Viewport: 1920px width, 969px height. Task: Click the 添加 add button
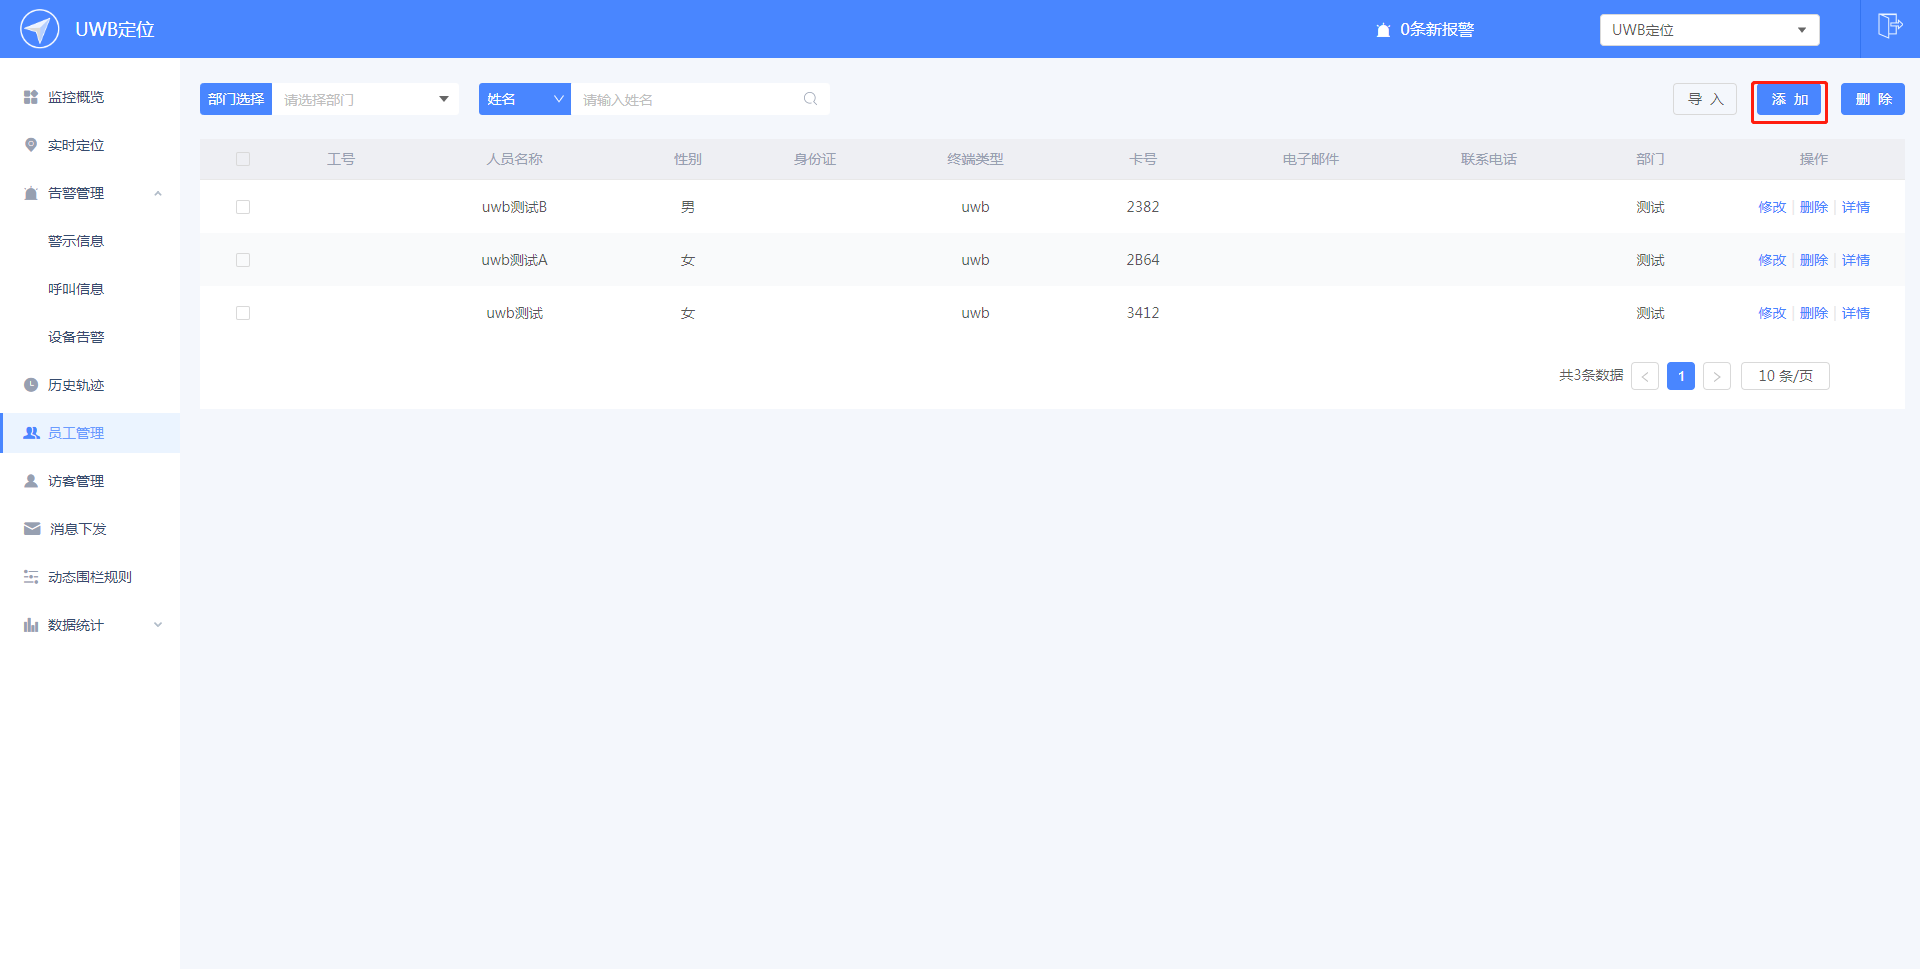tap(1789, 99)
